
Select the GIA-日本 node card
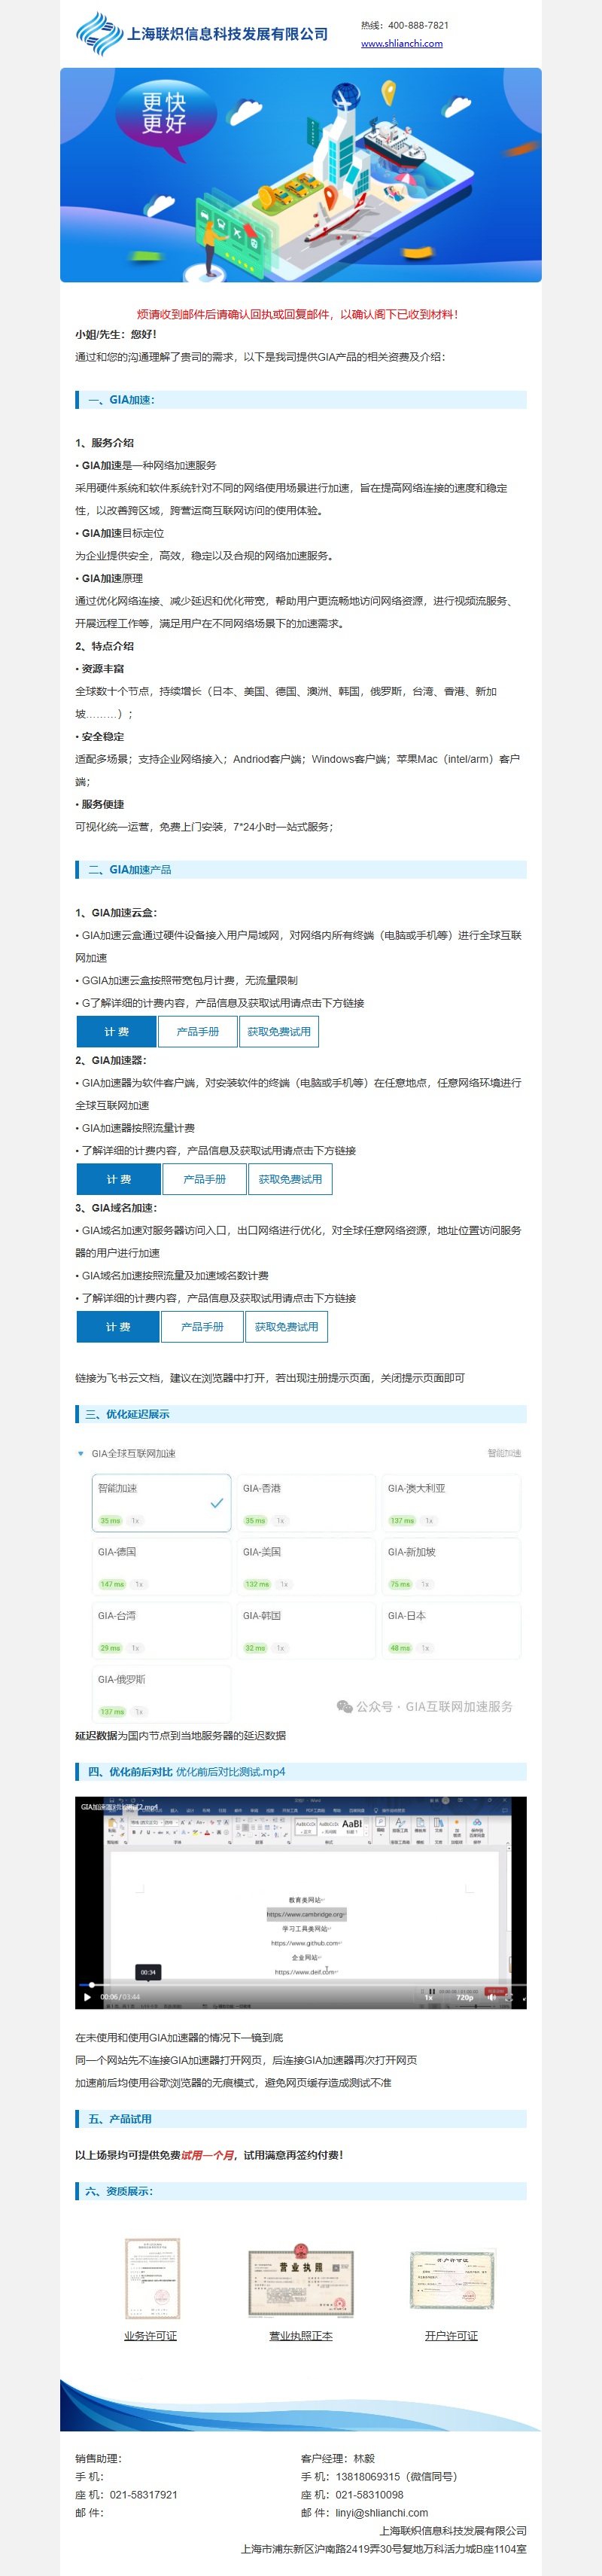click(x=451, y=1631)
